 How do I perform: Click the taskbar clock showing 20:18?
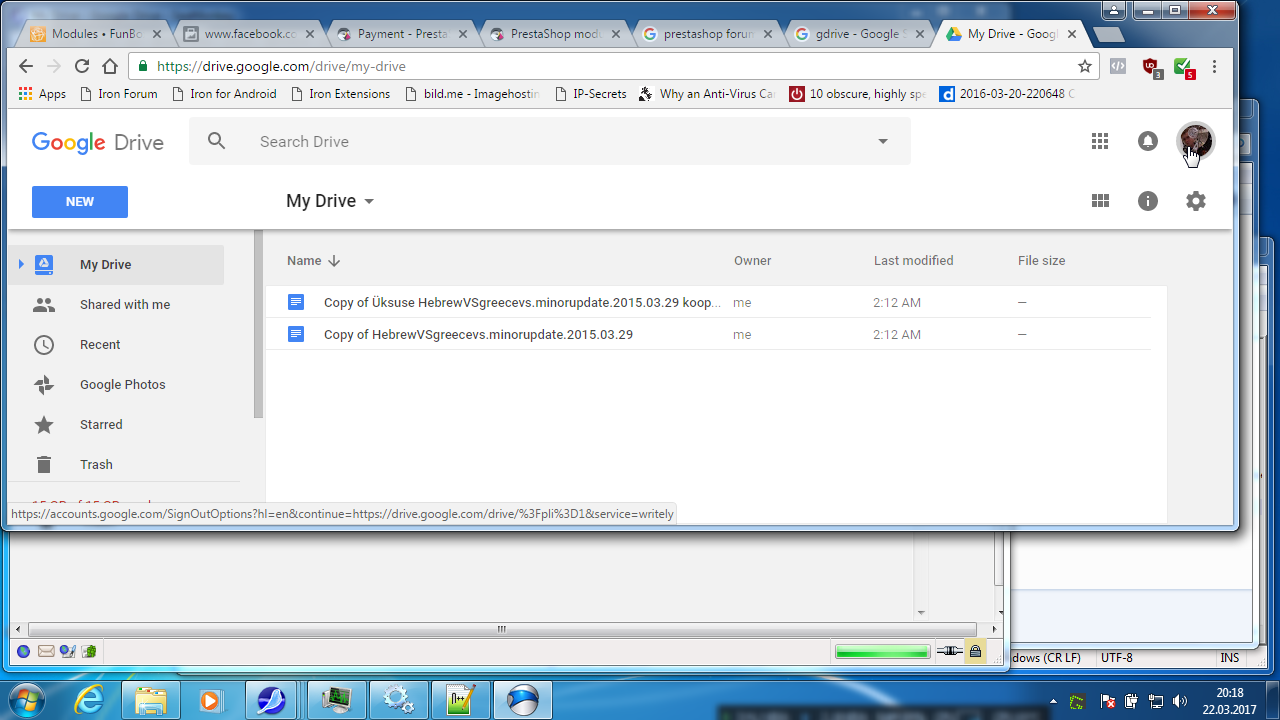(x=1229, y=700)
